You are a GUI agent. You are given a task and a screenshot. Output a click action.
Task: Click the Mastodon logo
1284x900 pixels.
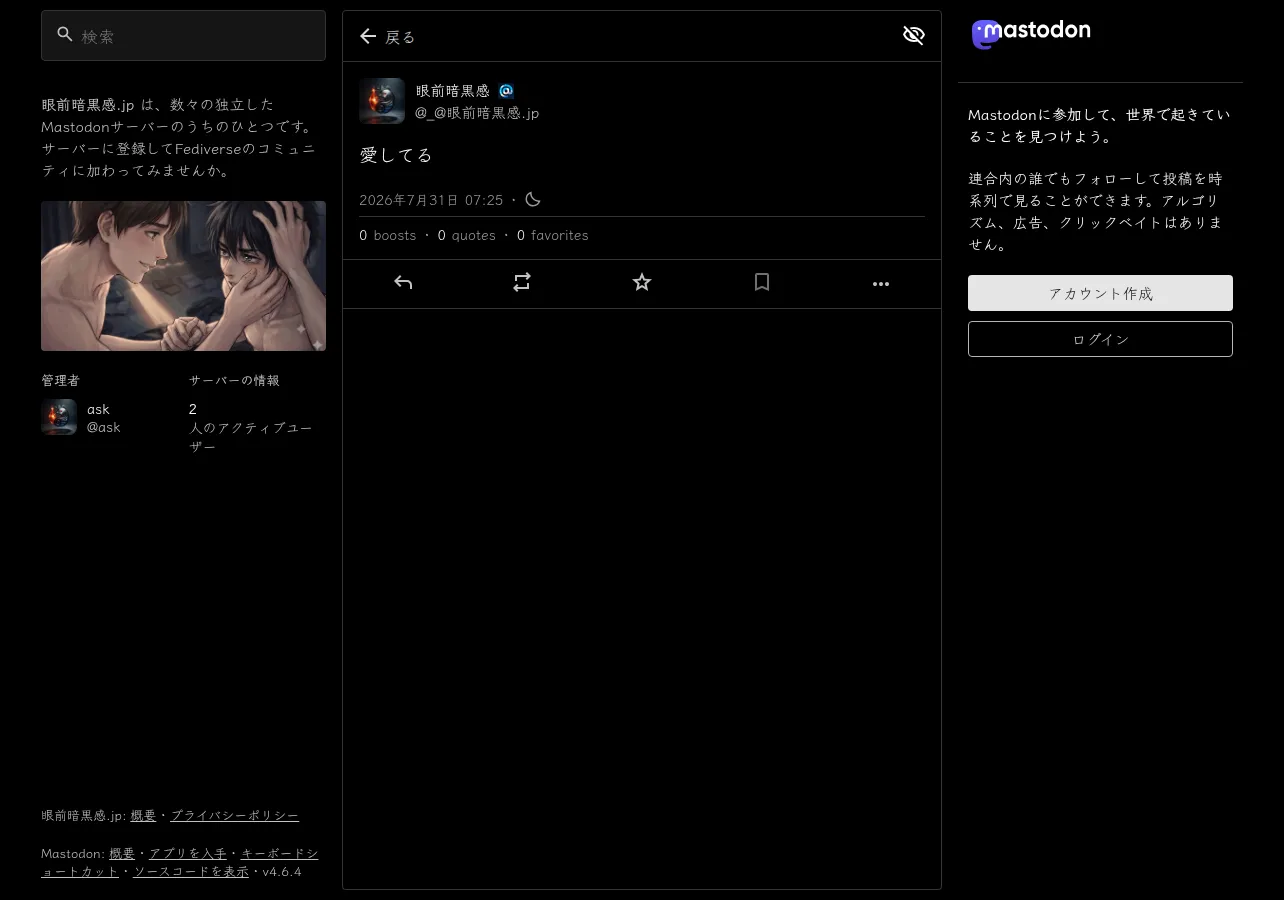click(x=1031, y=34)
